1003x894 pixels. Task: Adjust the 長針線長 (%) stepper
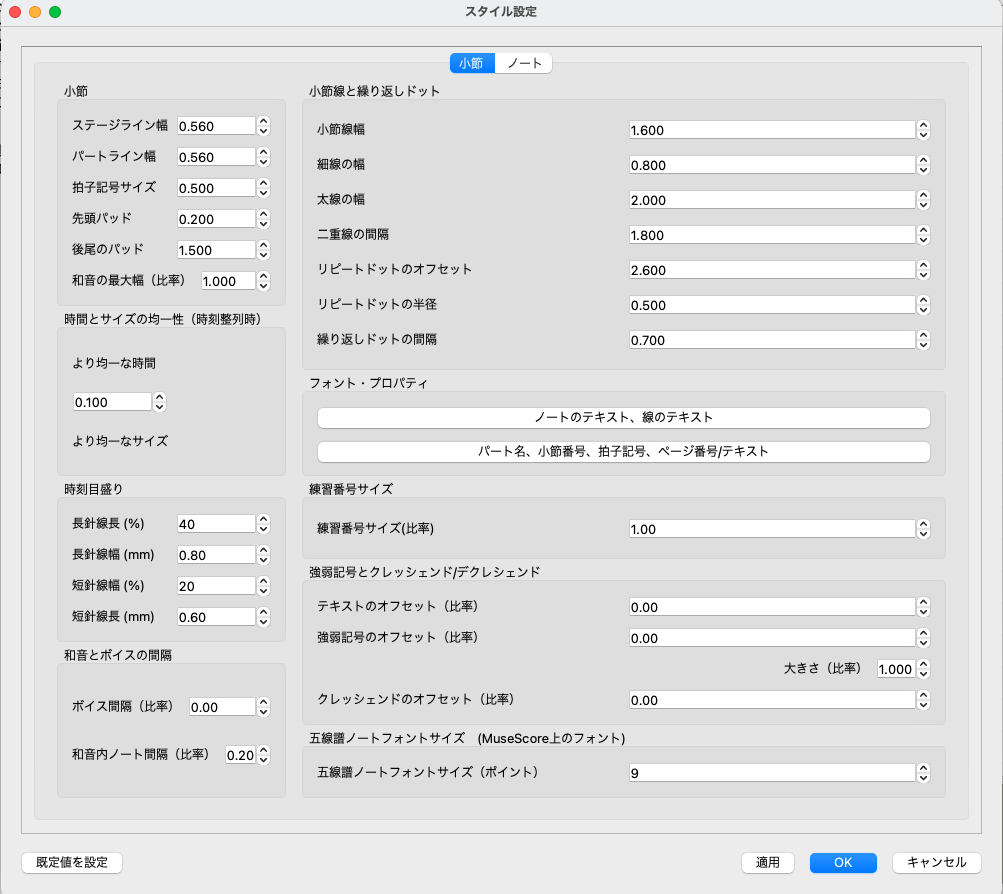tap(264, 524)
